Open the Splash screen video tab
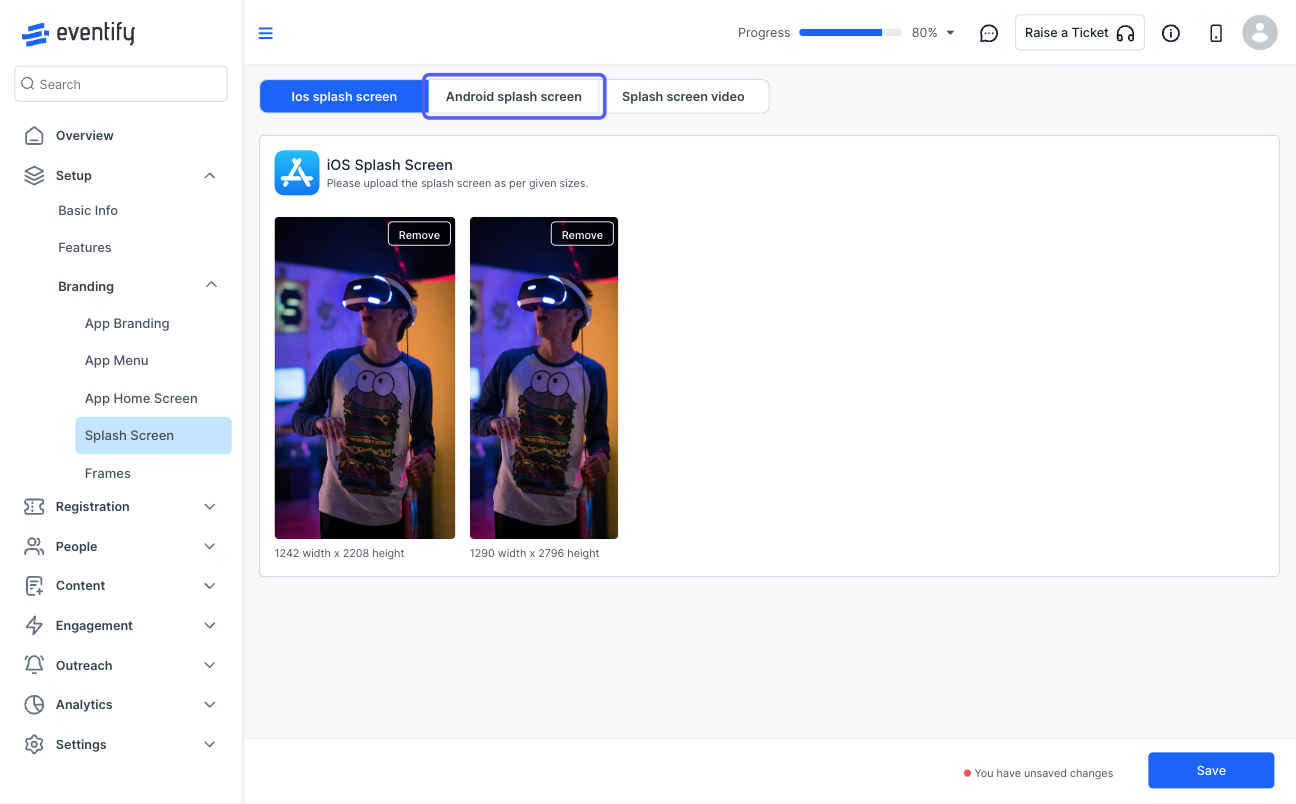Image resolution: width=1296 pixels, height=804 pixels. click(x=683, y=97)
